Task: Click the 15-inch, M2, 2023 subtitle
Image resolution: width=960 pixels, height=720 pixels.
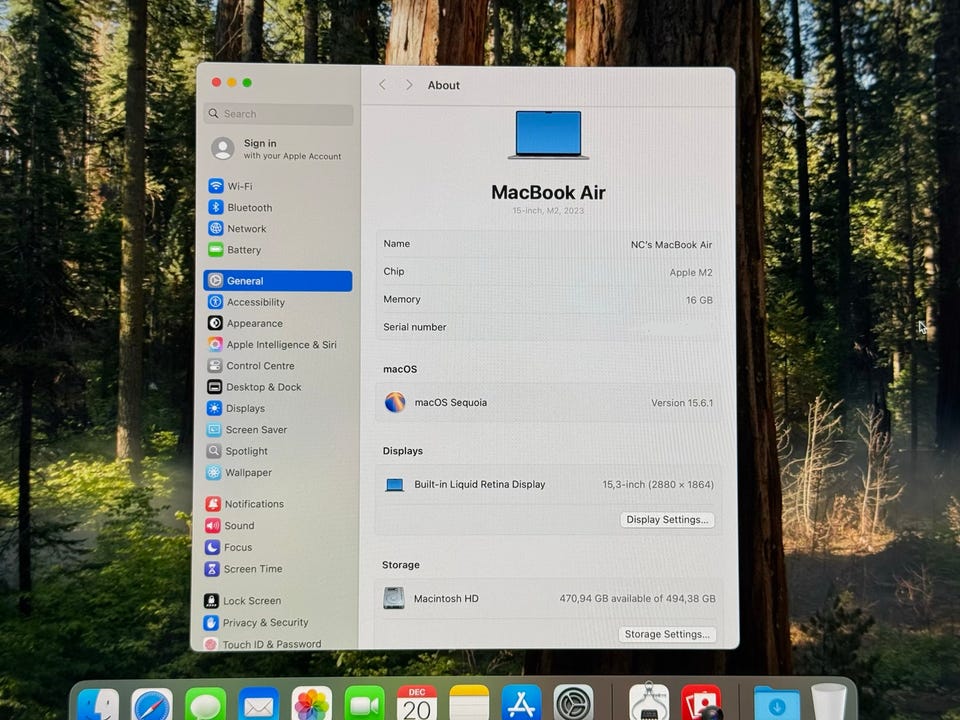Action: point(548,211)
